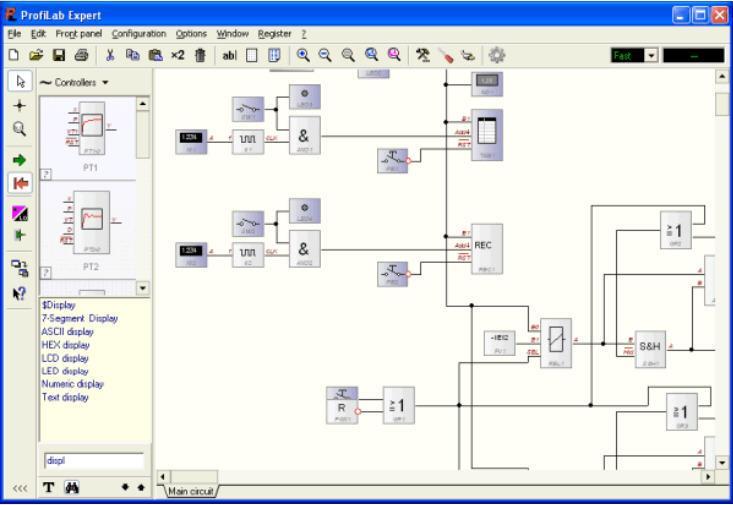Collapse sidebar with triple chevron
Viewport: 733px width, 505px height.
point(20,489)
